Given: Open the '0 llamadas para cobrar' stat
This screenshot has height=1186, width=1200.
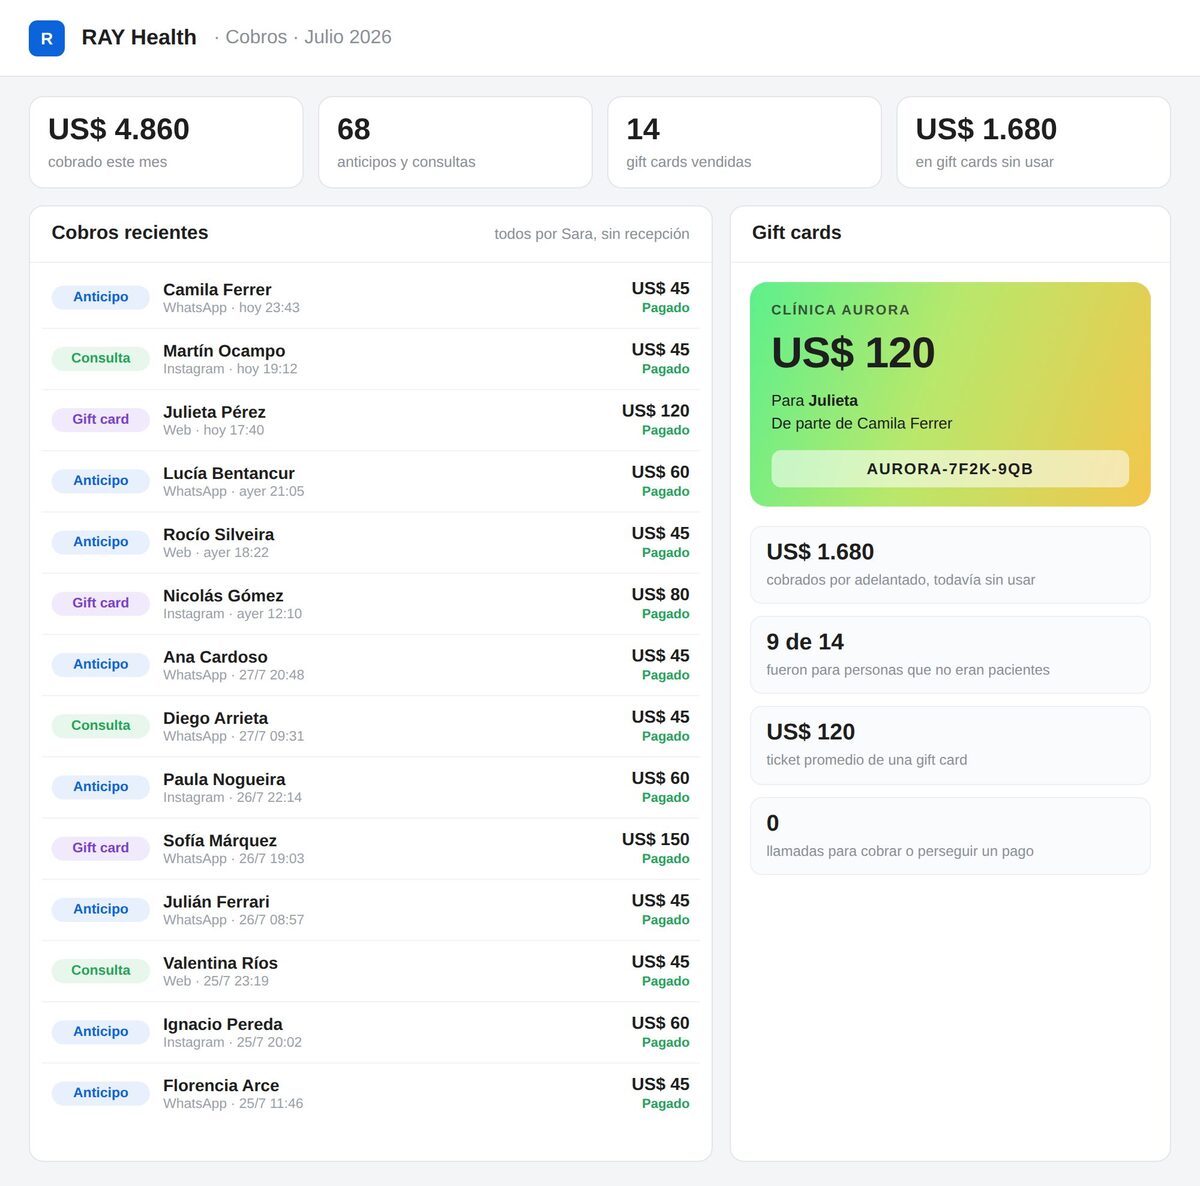Looking at the screenshot, I should point(950,836).
